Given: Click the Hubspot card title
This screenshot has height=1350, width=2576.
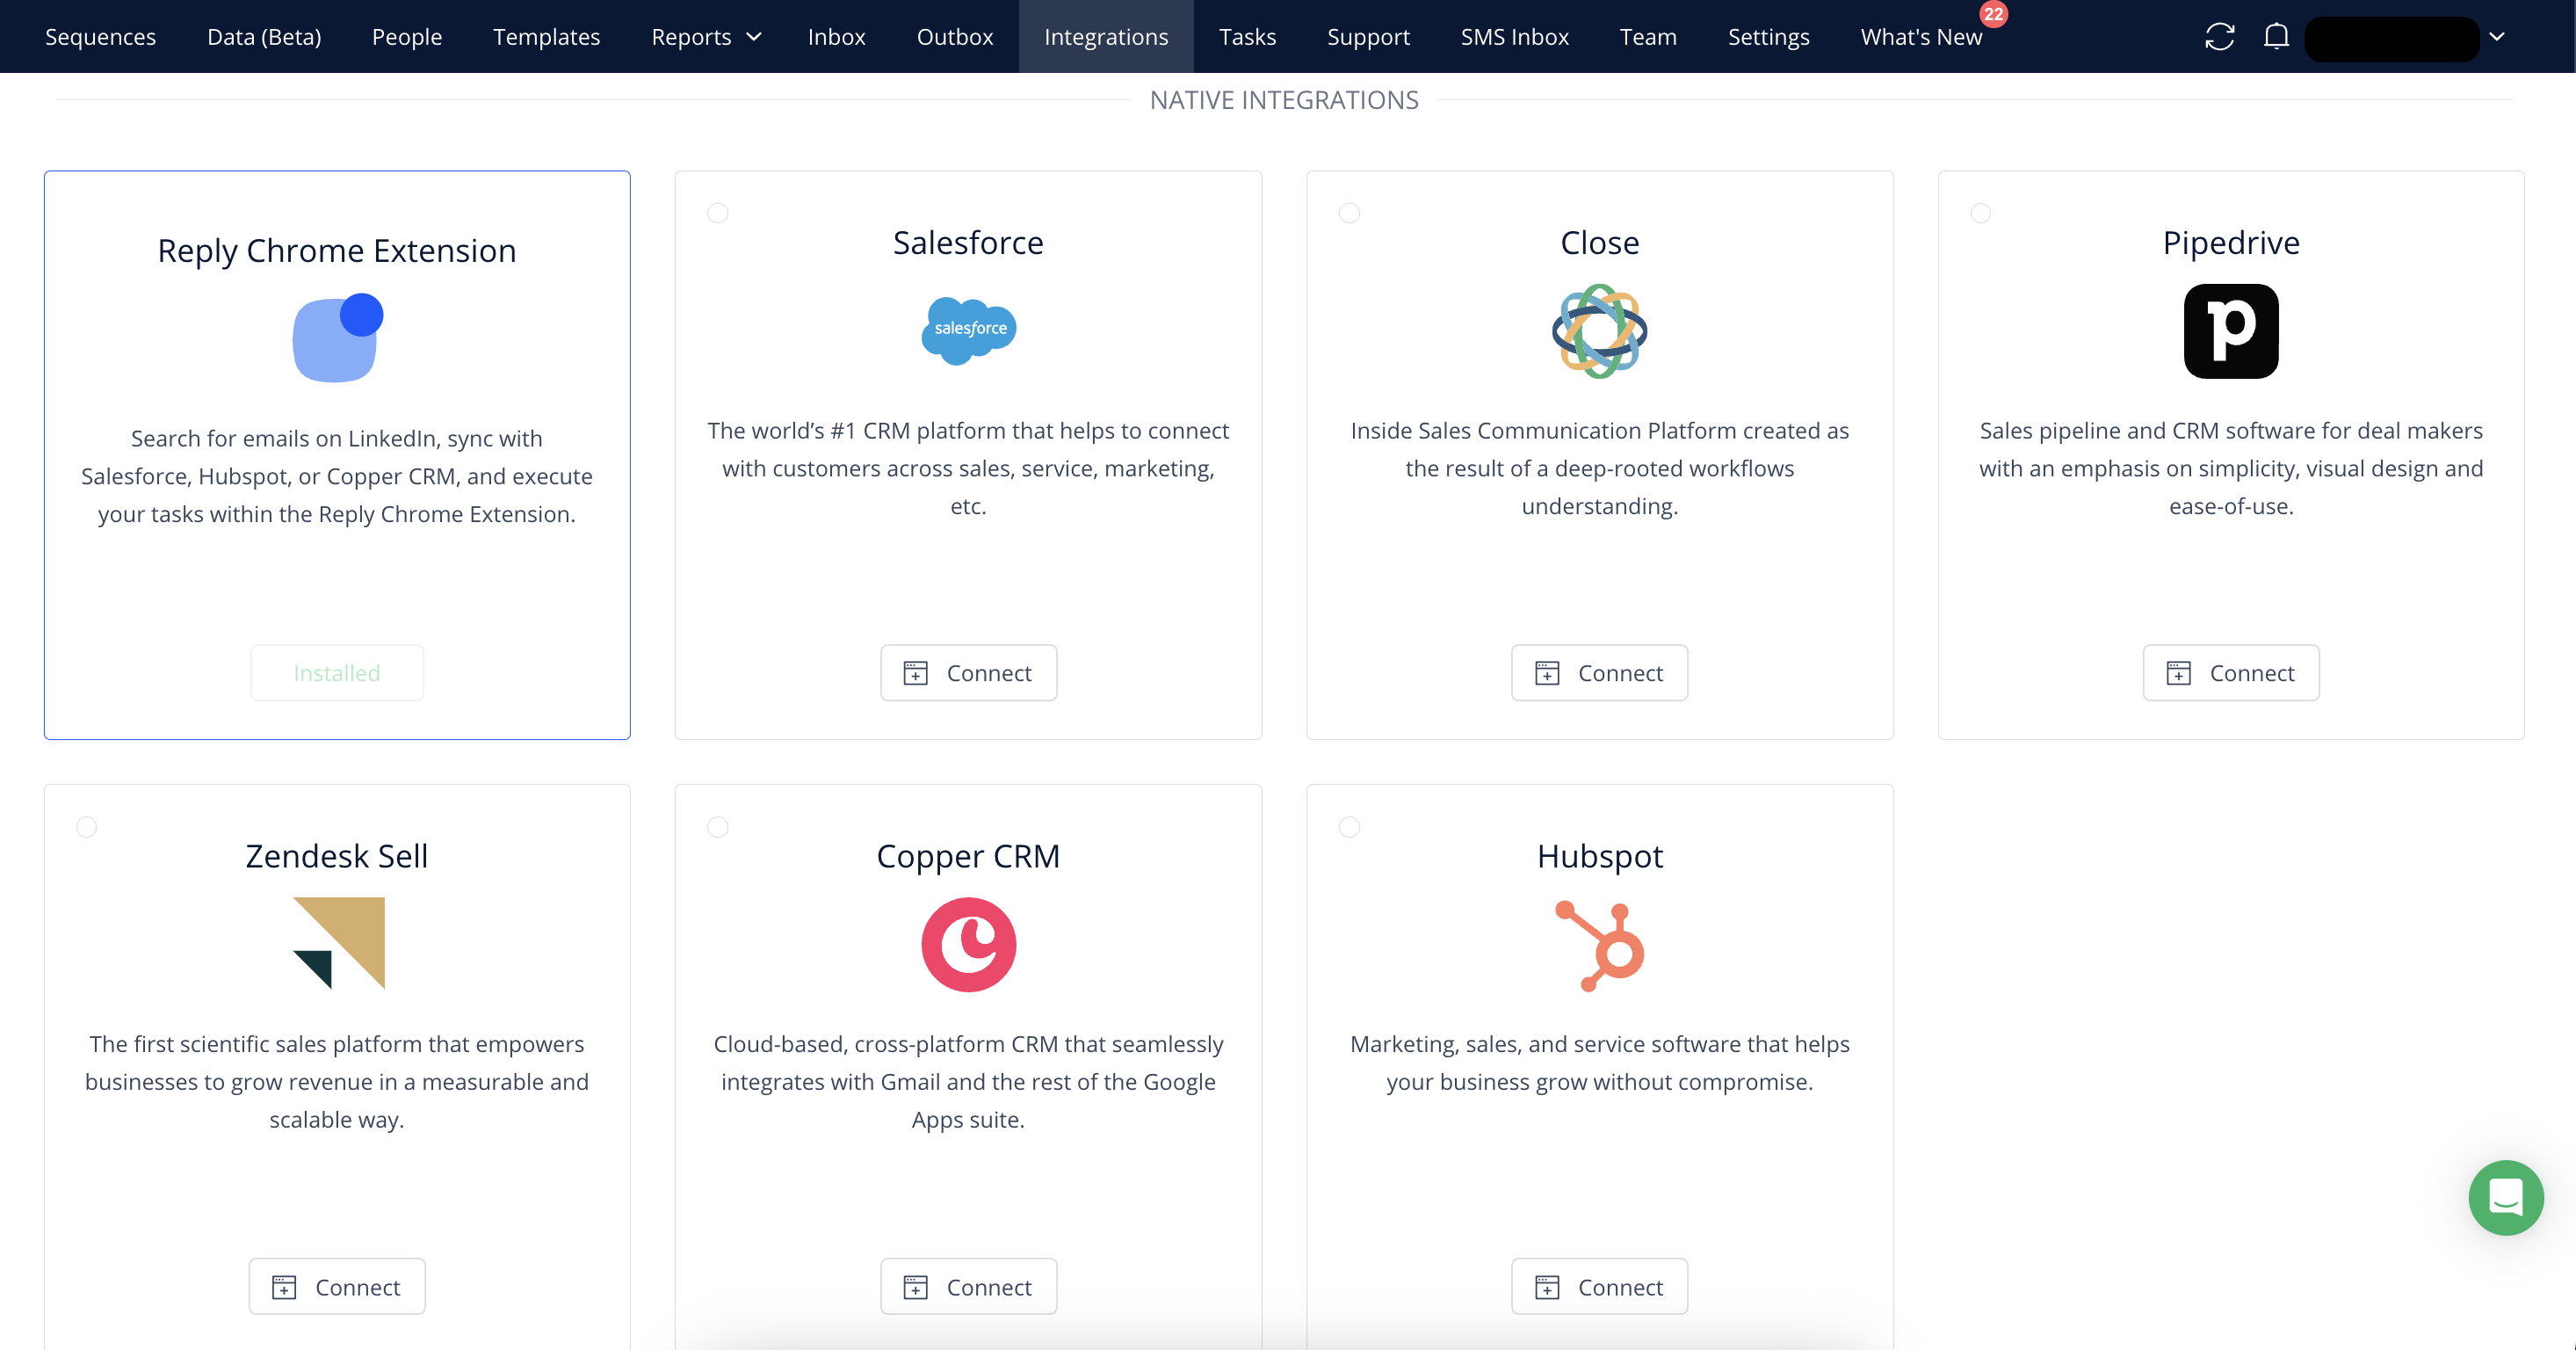Looking at the screenshot, I should pos(1599,856).
